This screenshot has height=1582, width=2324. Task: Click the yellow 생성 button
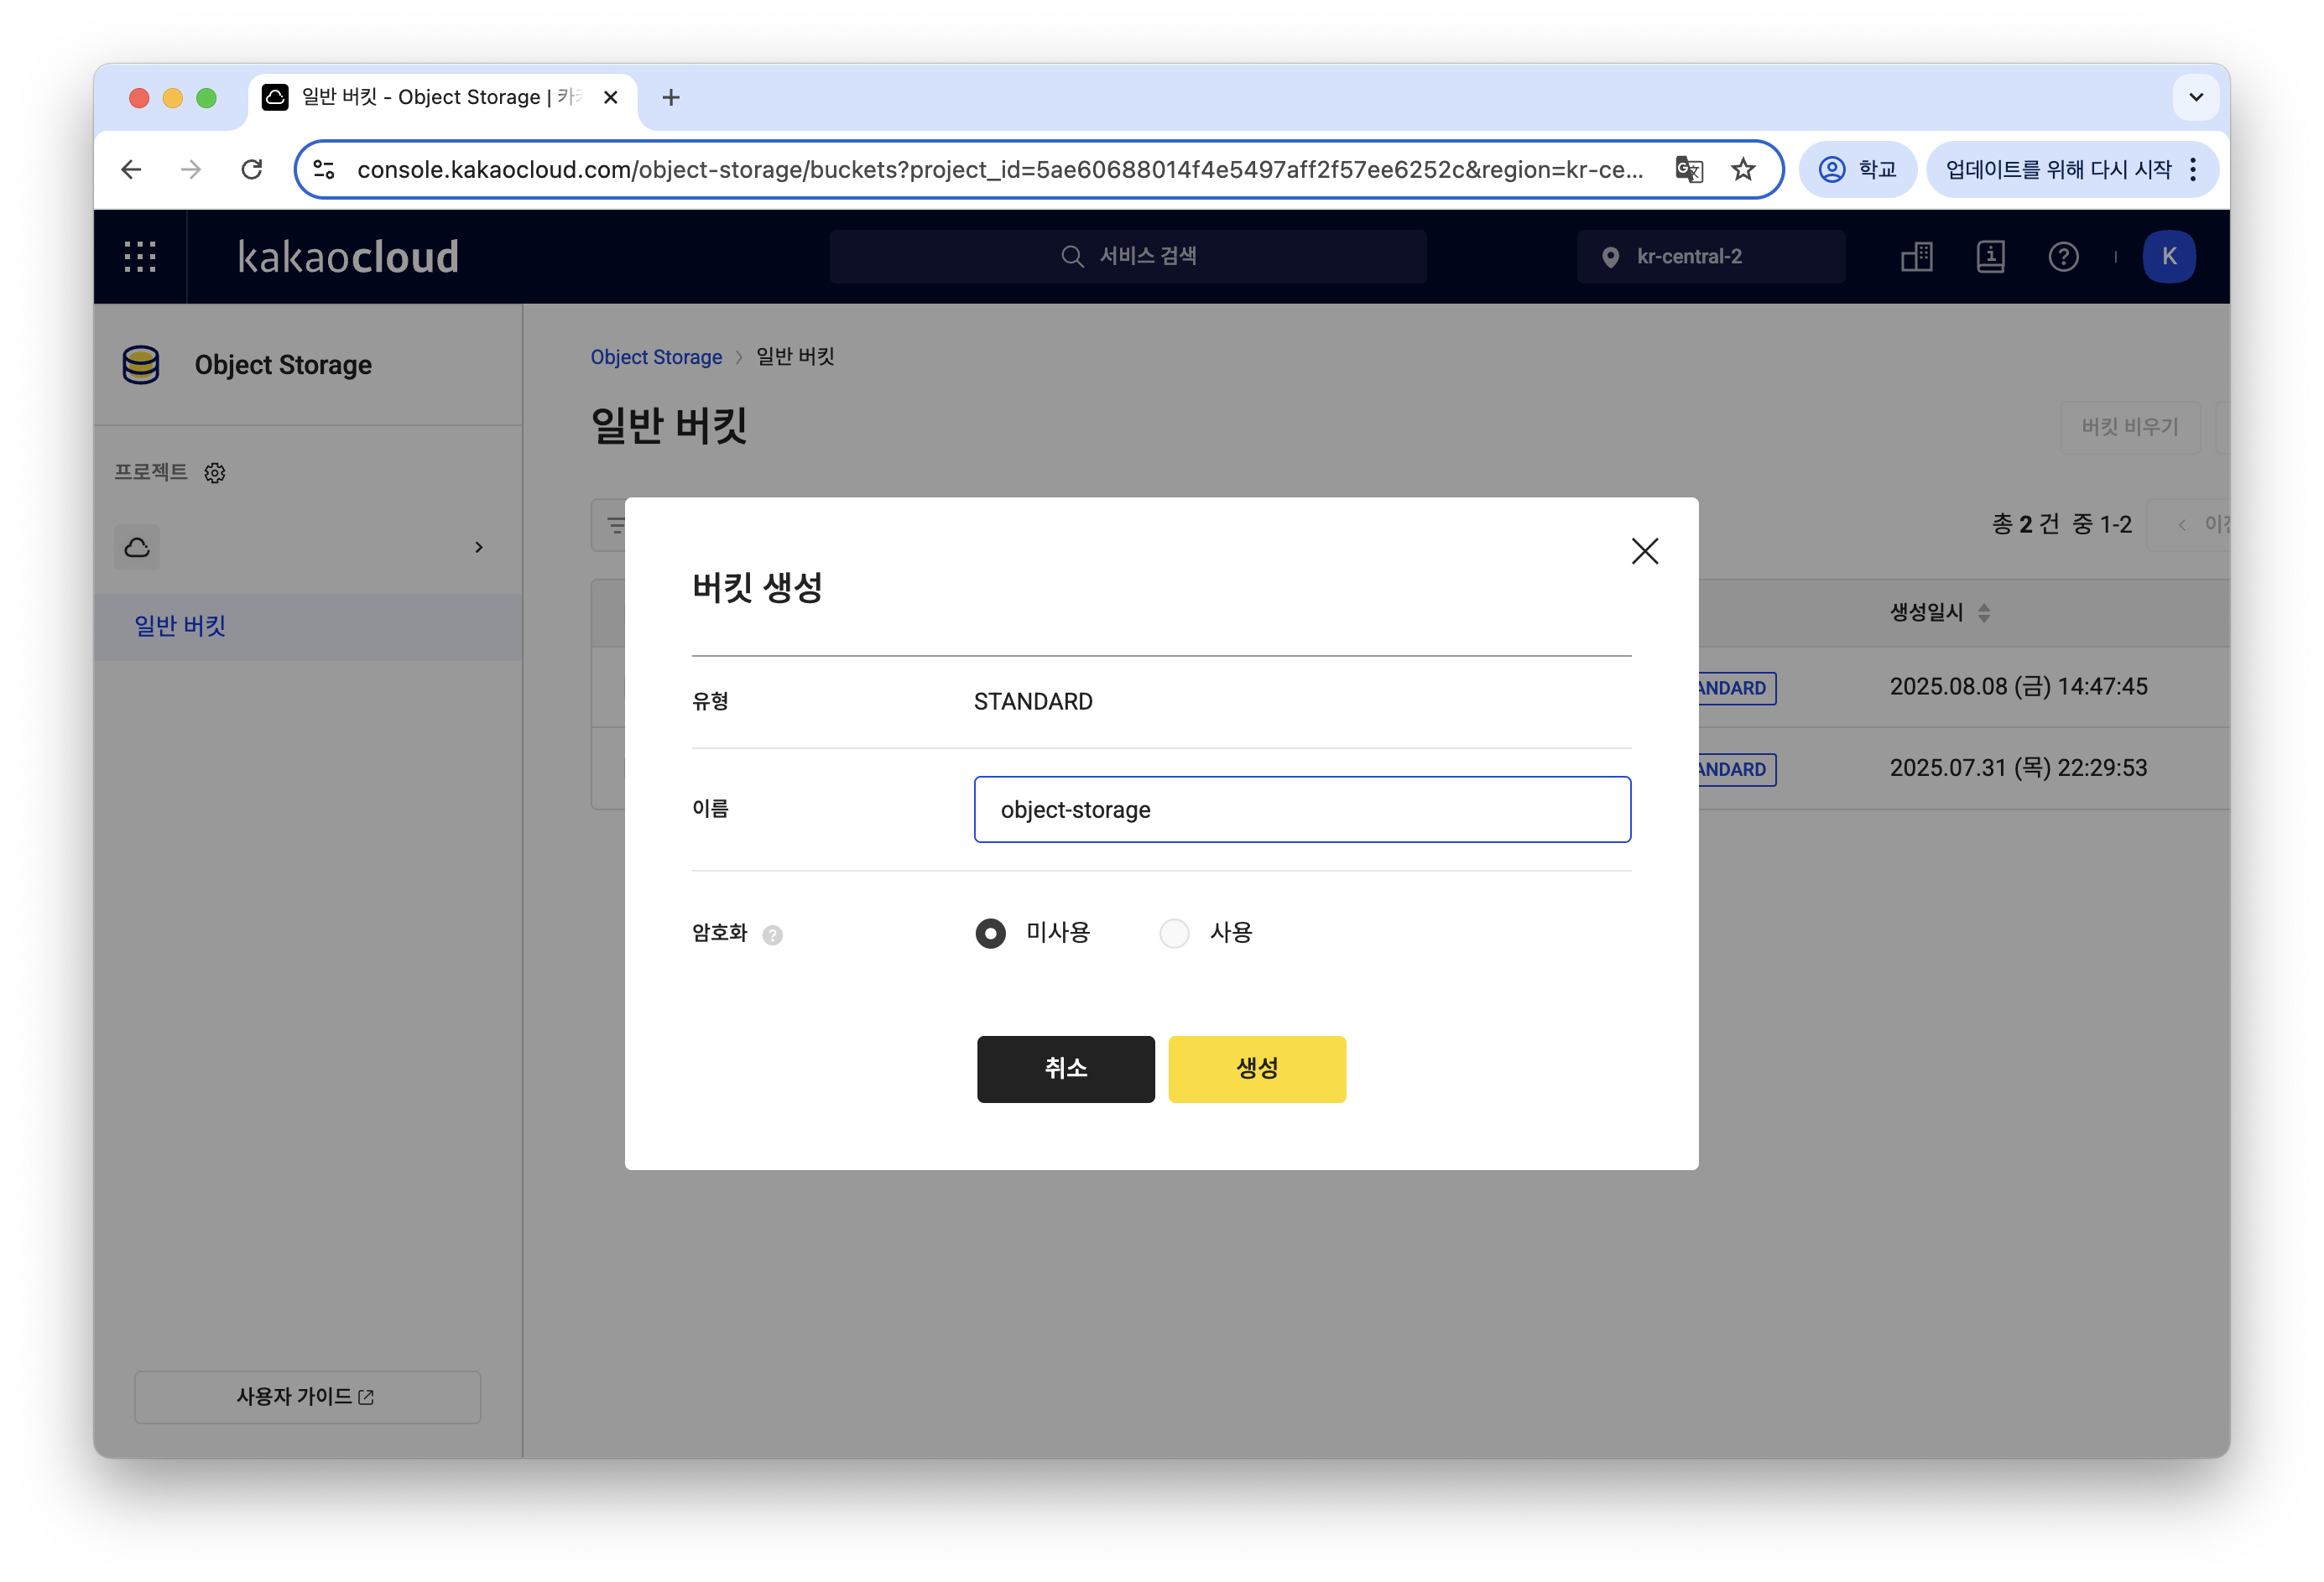coord(1257,1069)
